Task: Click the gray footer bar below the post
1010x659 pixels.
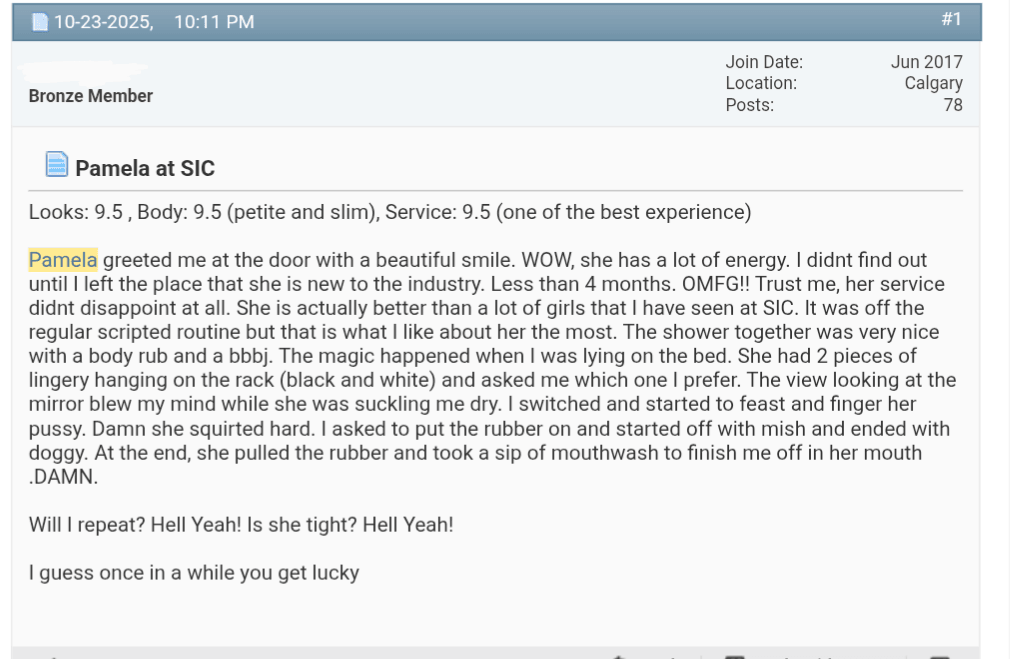Action: point(300,653)
